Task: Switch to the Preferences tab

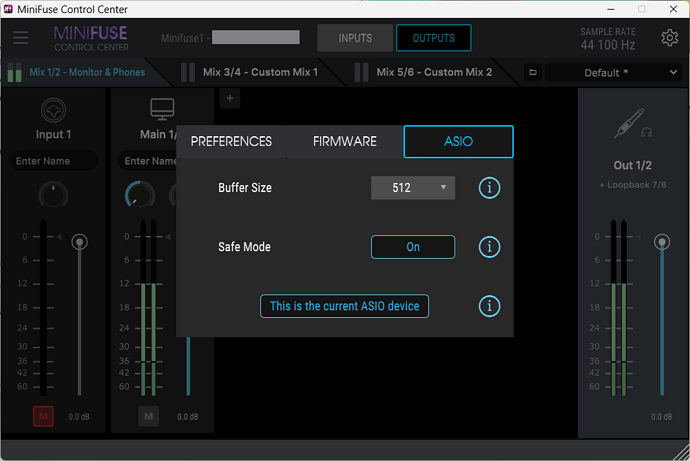Action: coord(231,142)
